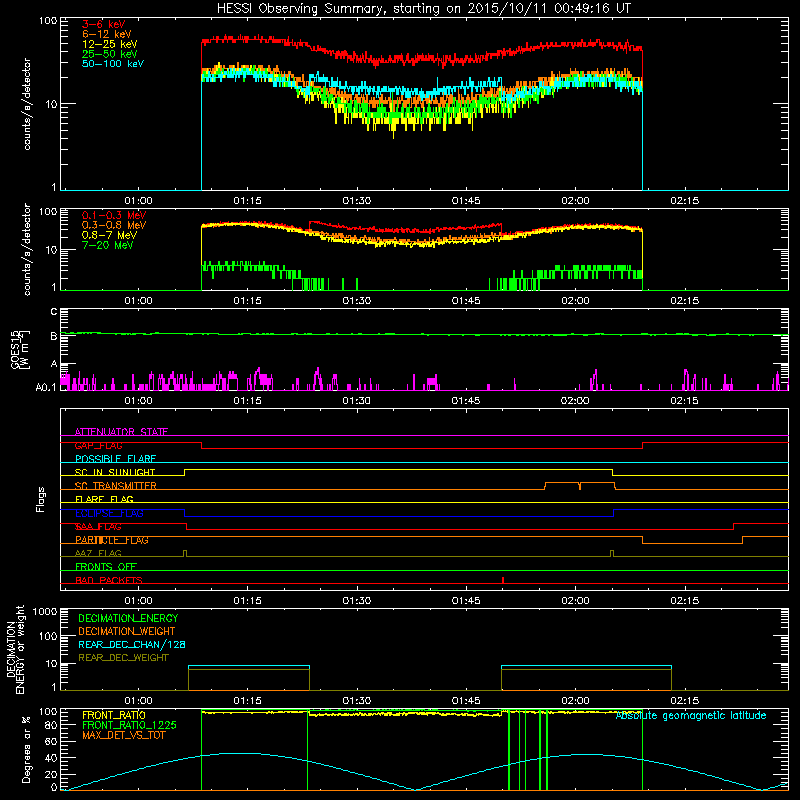Select the yellow 12-25 keV legend label
800x800 pixels.
click(x=109, y=44)
